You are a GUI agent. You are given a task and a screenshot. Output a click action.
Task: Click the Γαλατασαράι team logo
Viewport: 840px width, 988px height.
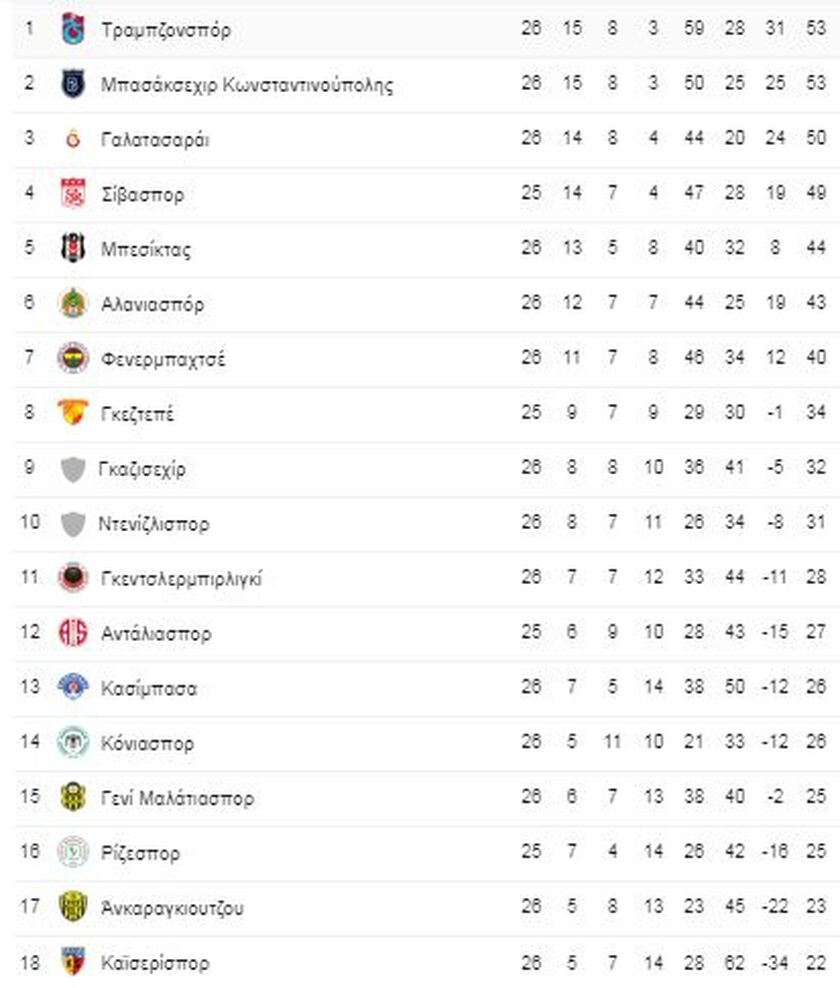pos(73,139)
